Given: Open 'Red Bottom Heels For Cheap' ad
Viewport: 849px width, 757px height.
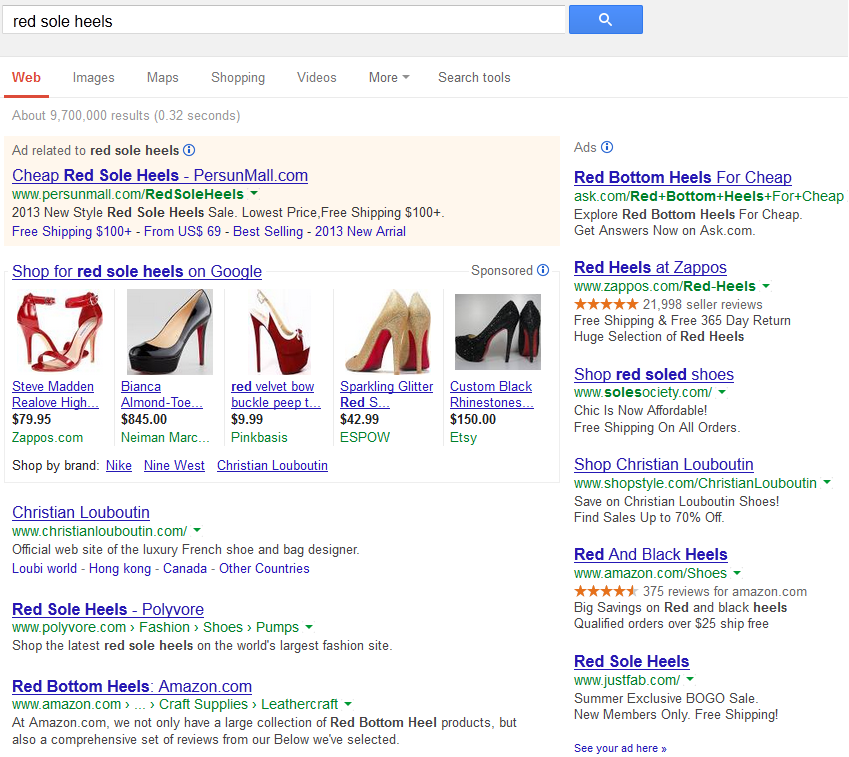Looking at the screenshot, I should (682, 177).
